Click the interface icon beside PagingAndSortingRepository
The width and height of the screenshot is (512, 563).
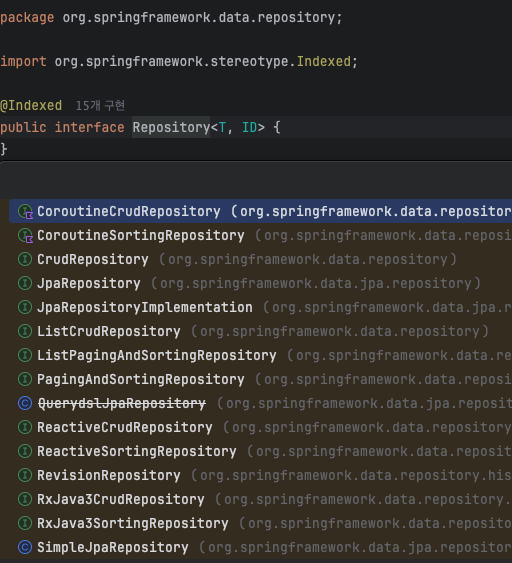click(25, 379)
